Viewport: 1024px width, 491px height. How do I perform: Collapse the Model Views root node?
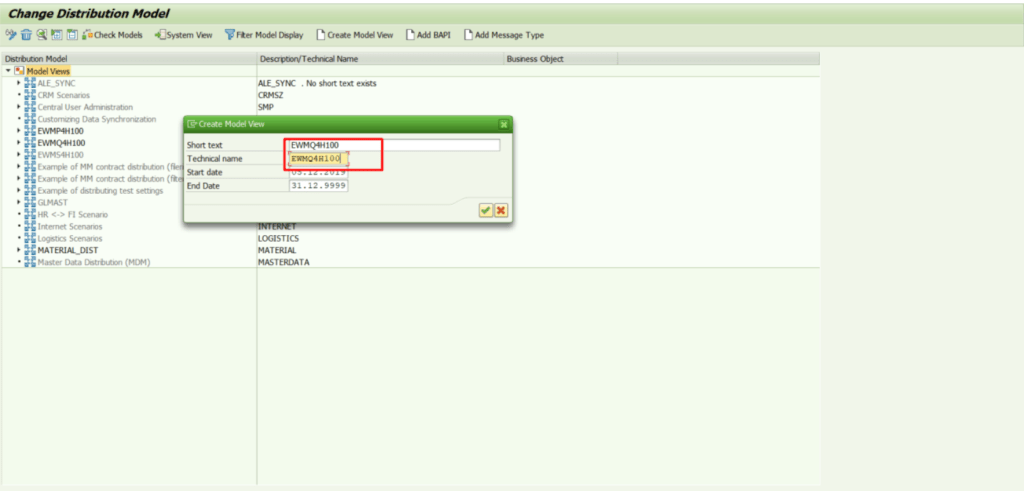(x=8, y=71)
